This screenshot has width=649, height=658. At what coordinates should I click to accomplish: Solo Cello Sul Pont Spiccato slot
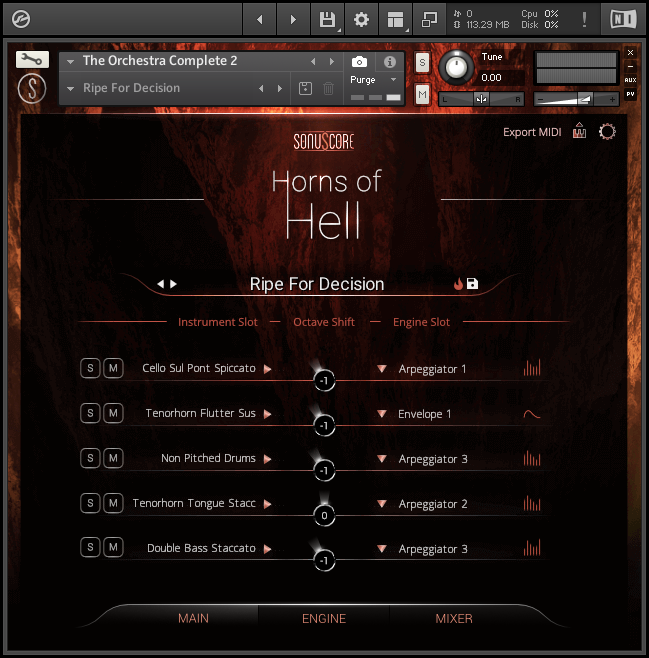pos(90,368)
